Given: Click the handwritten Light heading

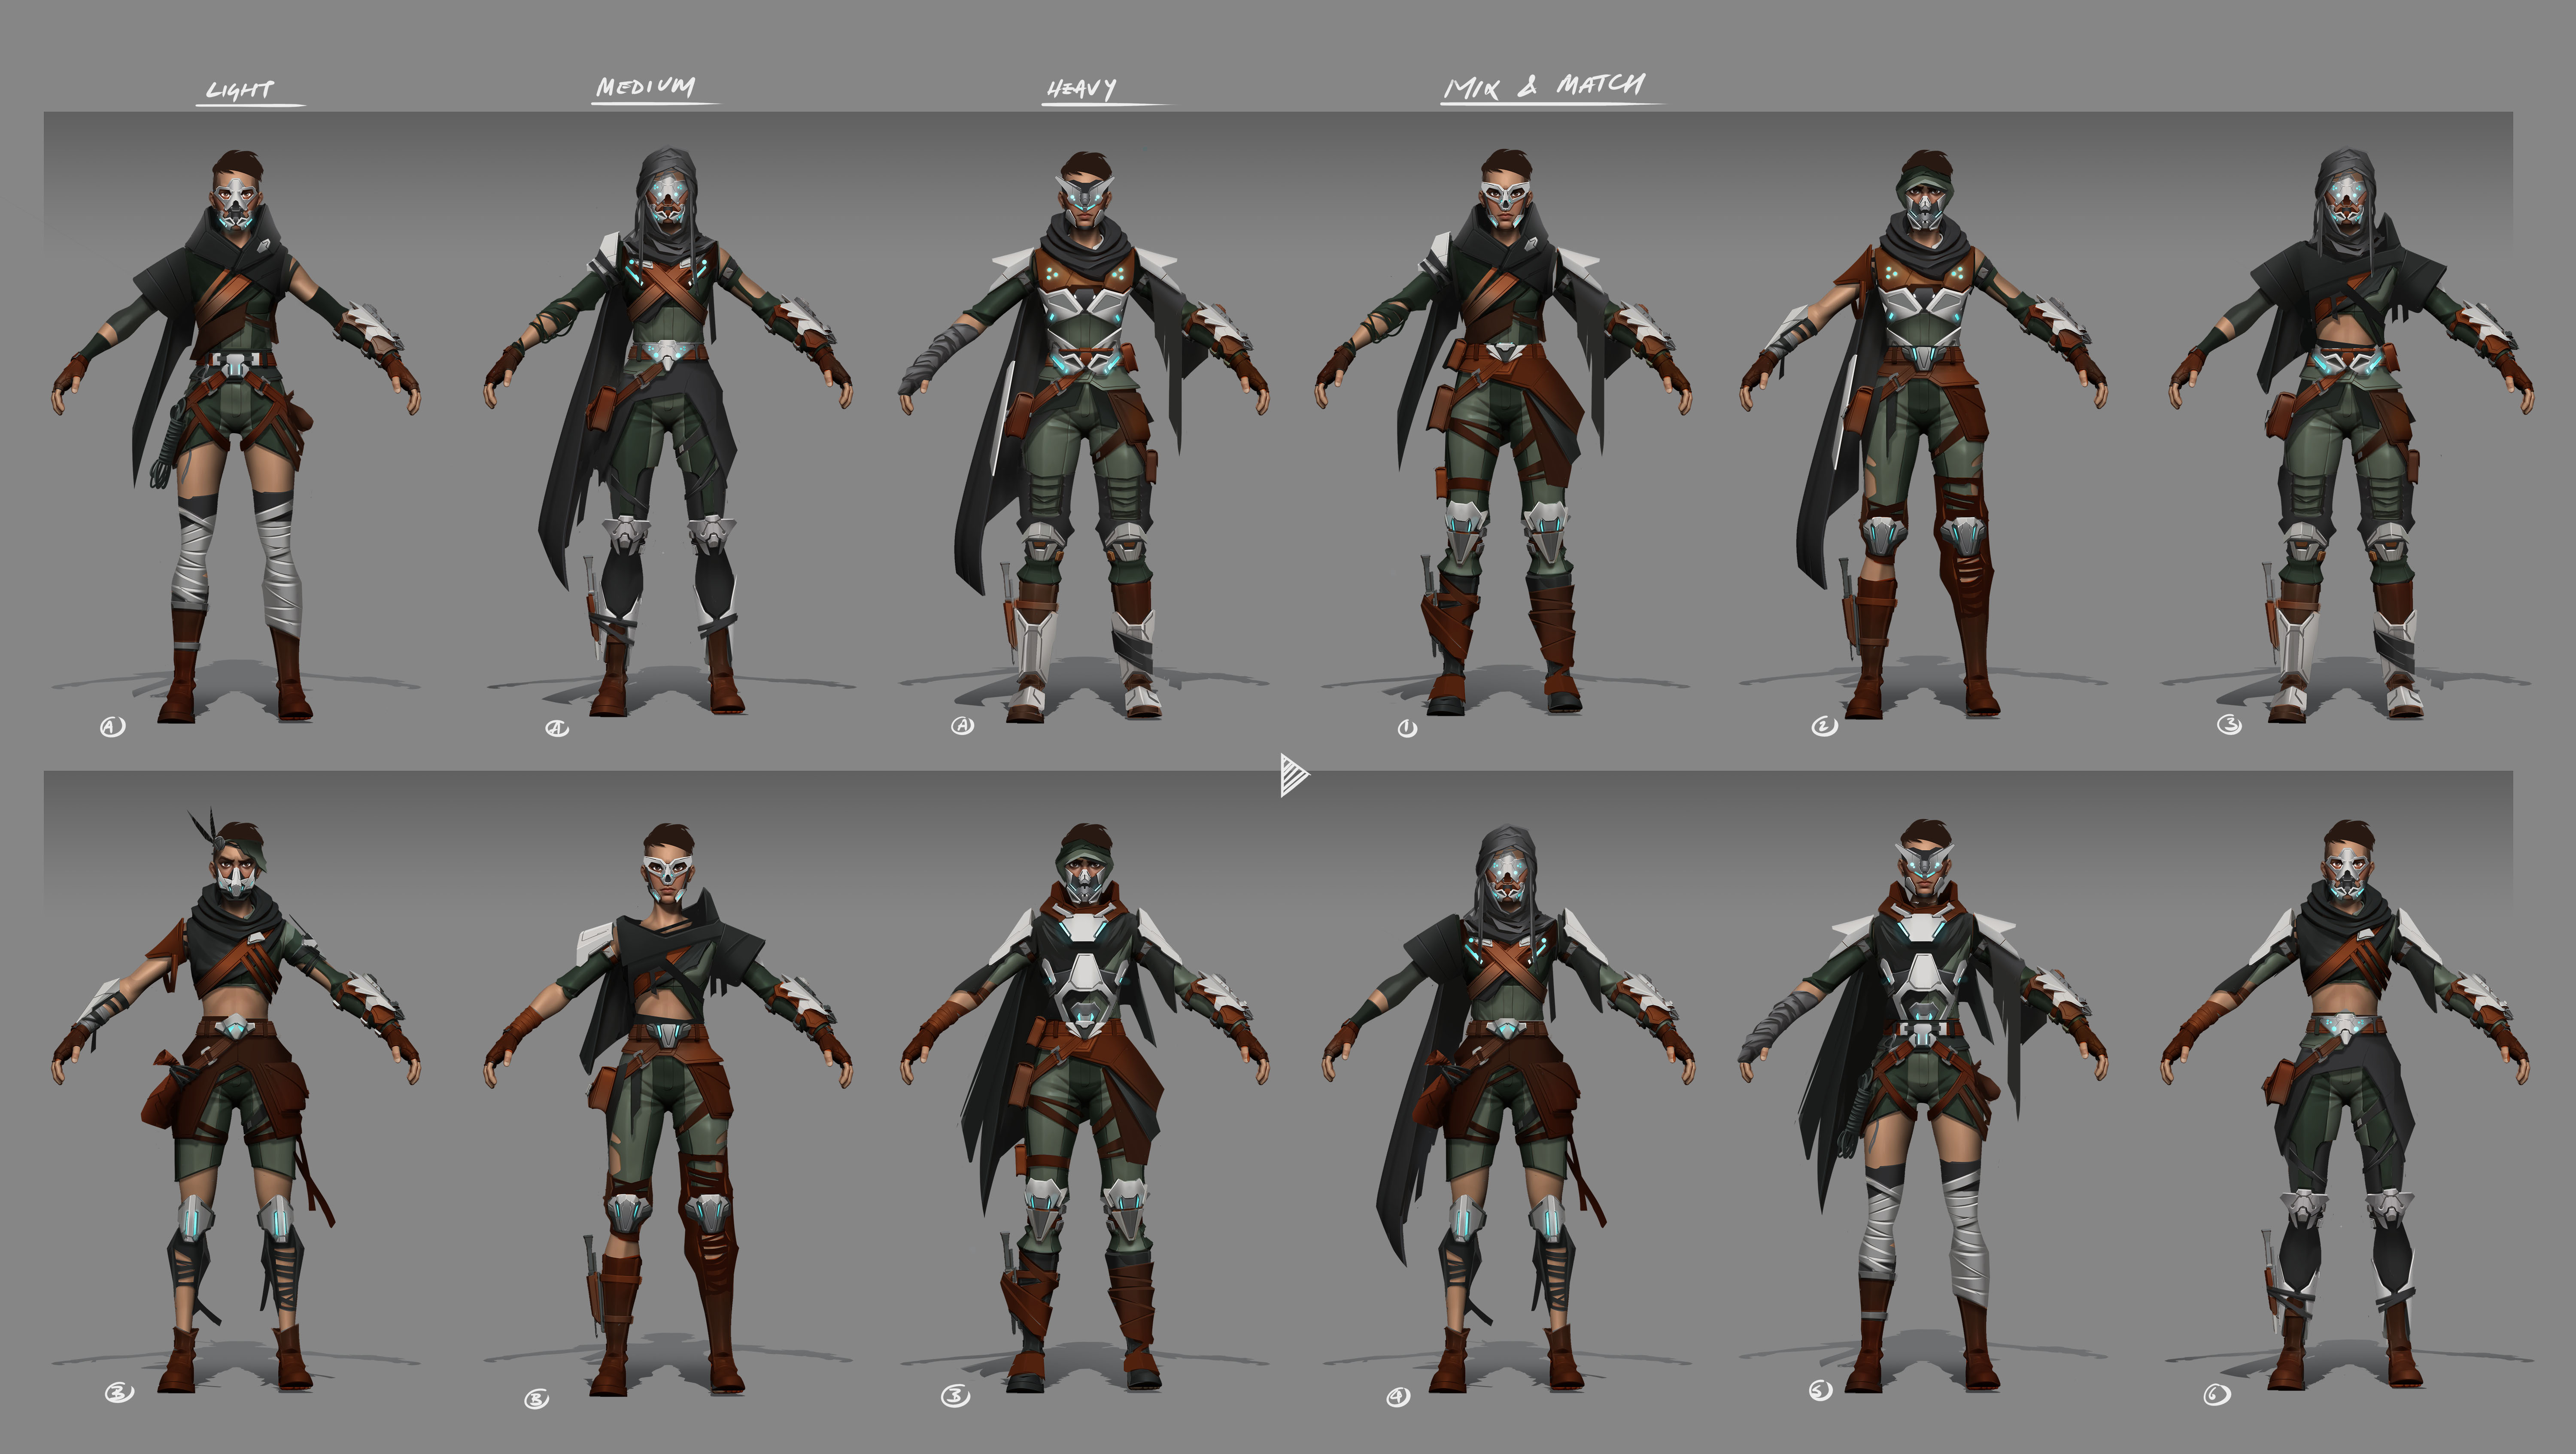Looking at the screenshot, I should (x=240, y=90).
